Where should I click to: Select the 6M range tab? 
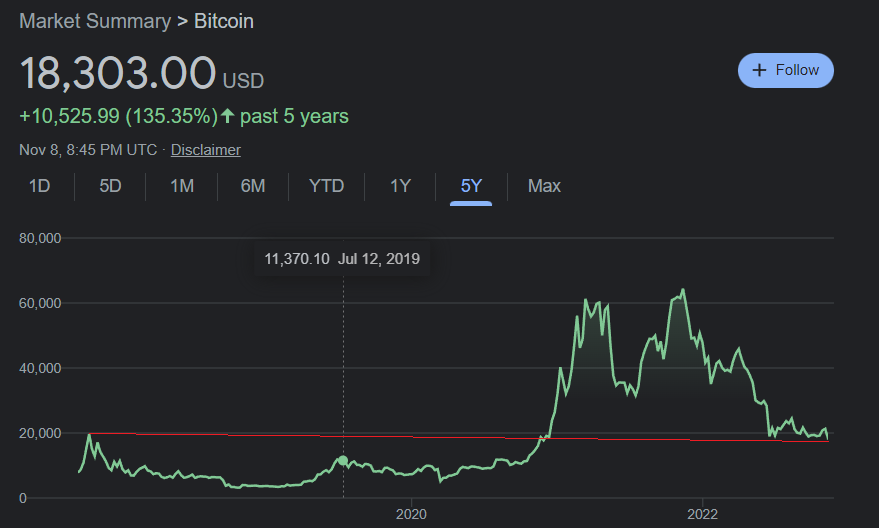click(253, 186)
